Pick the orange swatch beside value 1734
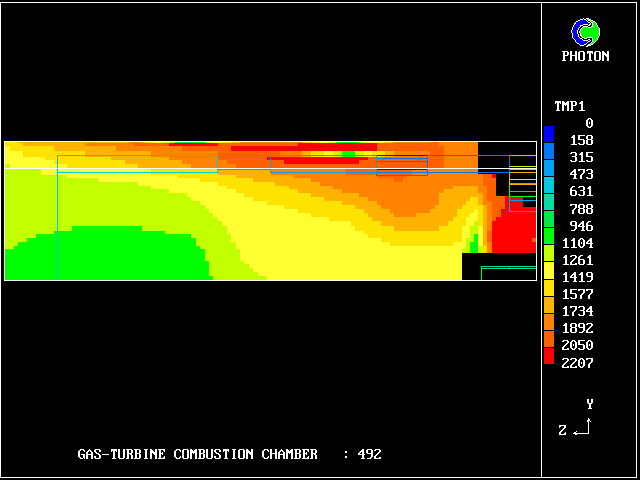This screenshot has height=480, width=640. click(548, 320)
